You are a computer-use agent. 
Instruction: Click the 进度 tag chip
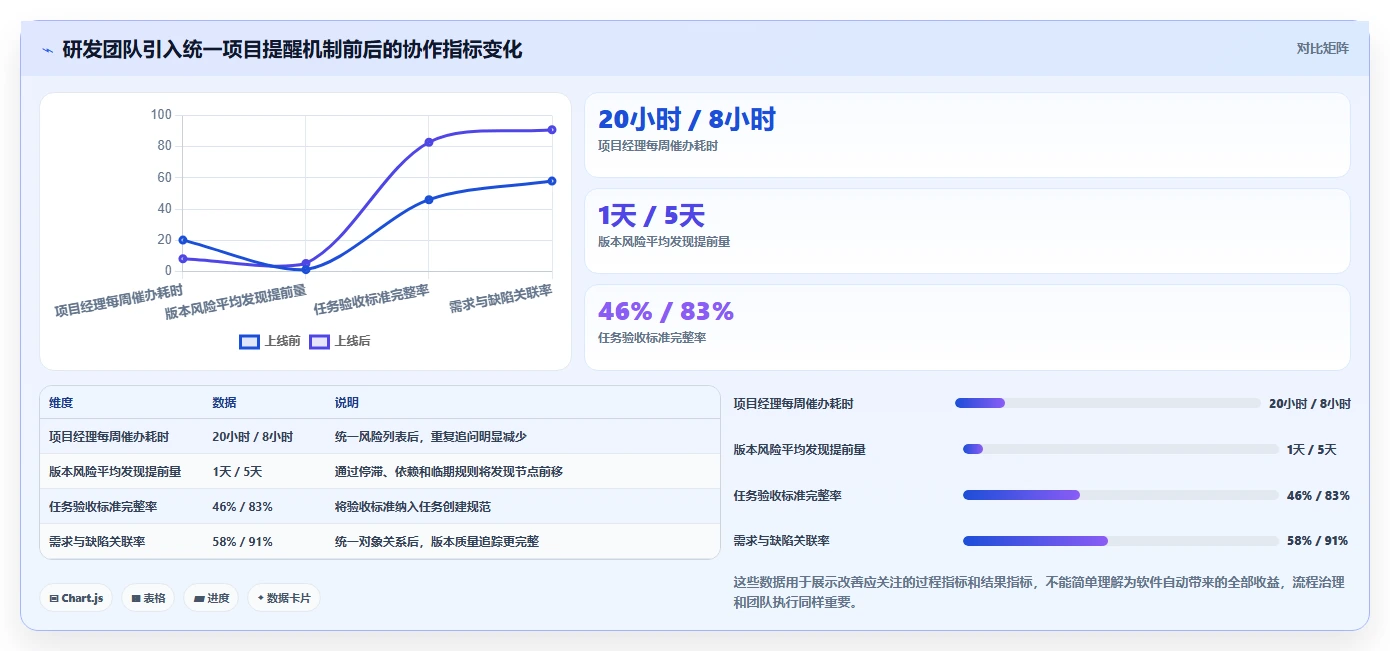[211, 598]
